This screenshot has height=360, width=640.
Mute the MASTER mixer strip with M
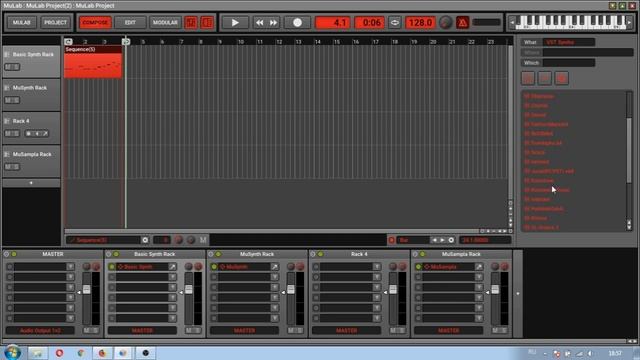point(87,330)
